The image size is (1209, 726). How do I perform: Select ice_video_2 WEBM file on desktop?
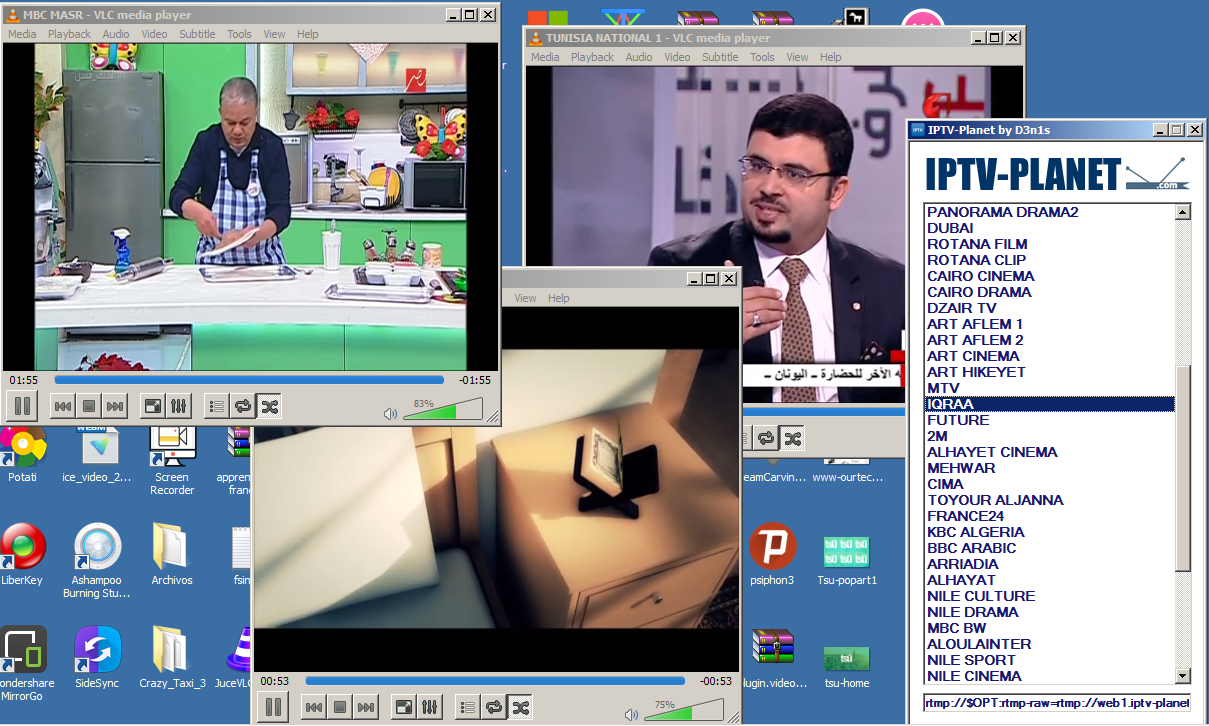[x=97, y=455]
